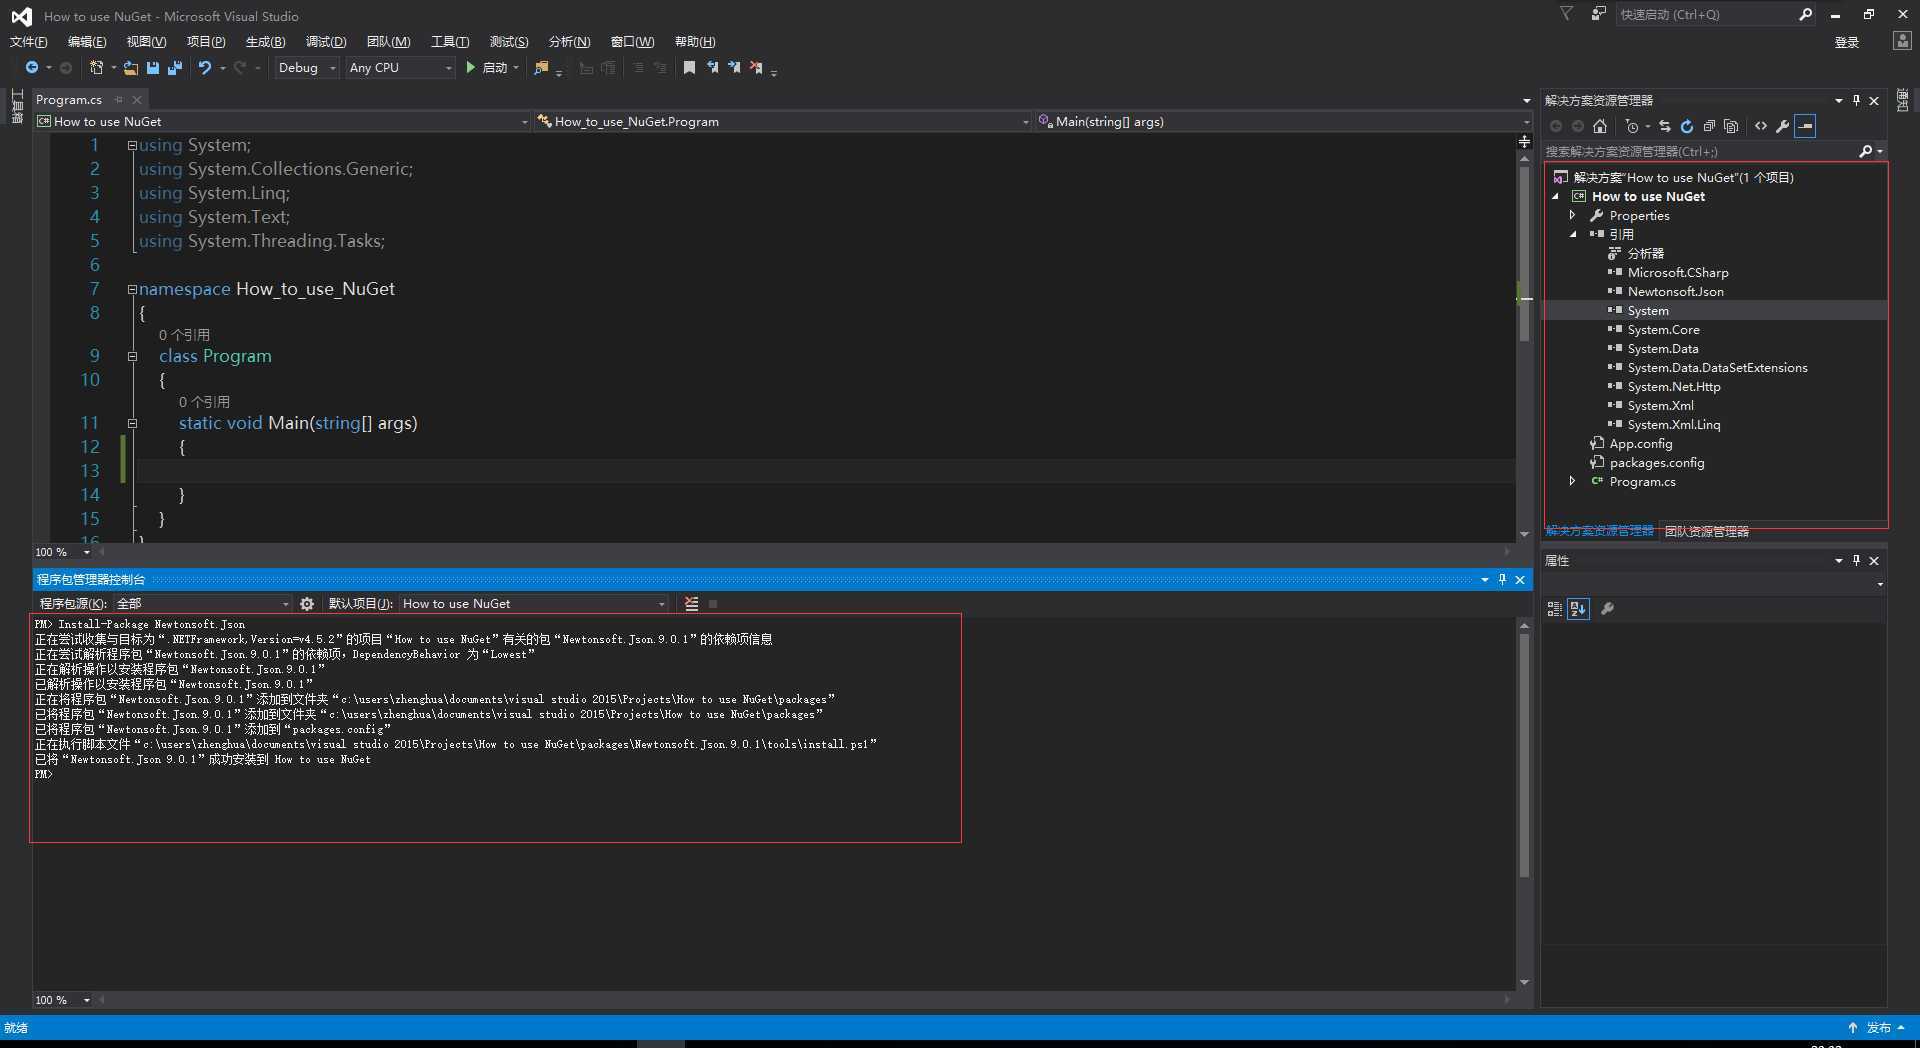Screen dimensions: 1920x1048
Task: Open the Debug configuration dropdown
Action: pyautogui.click(x=307, y=68)
